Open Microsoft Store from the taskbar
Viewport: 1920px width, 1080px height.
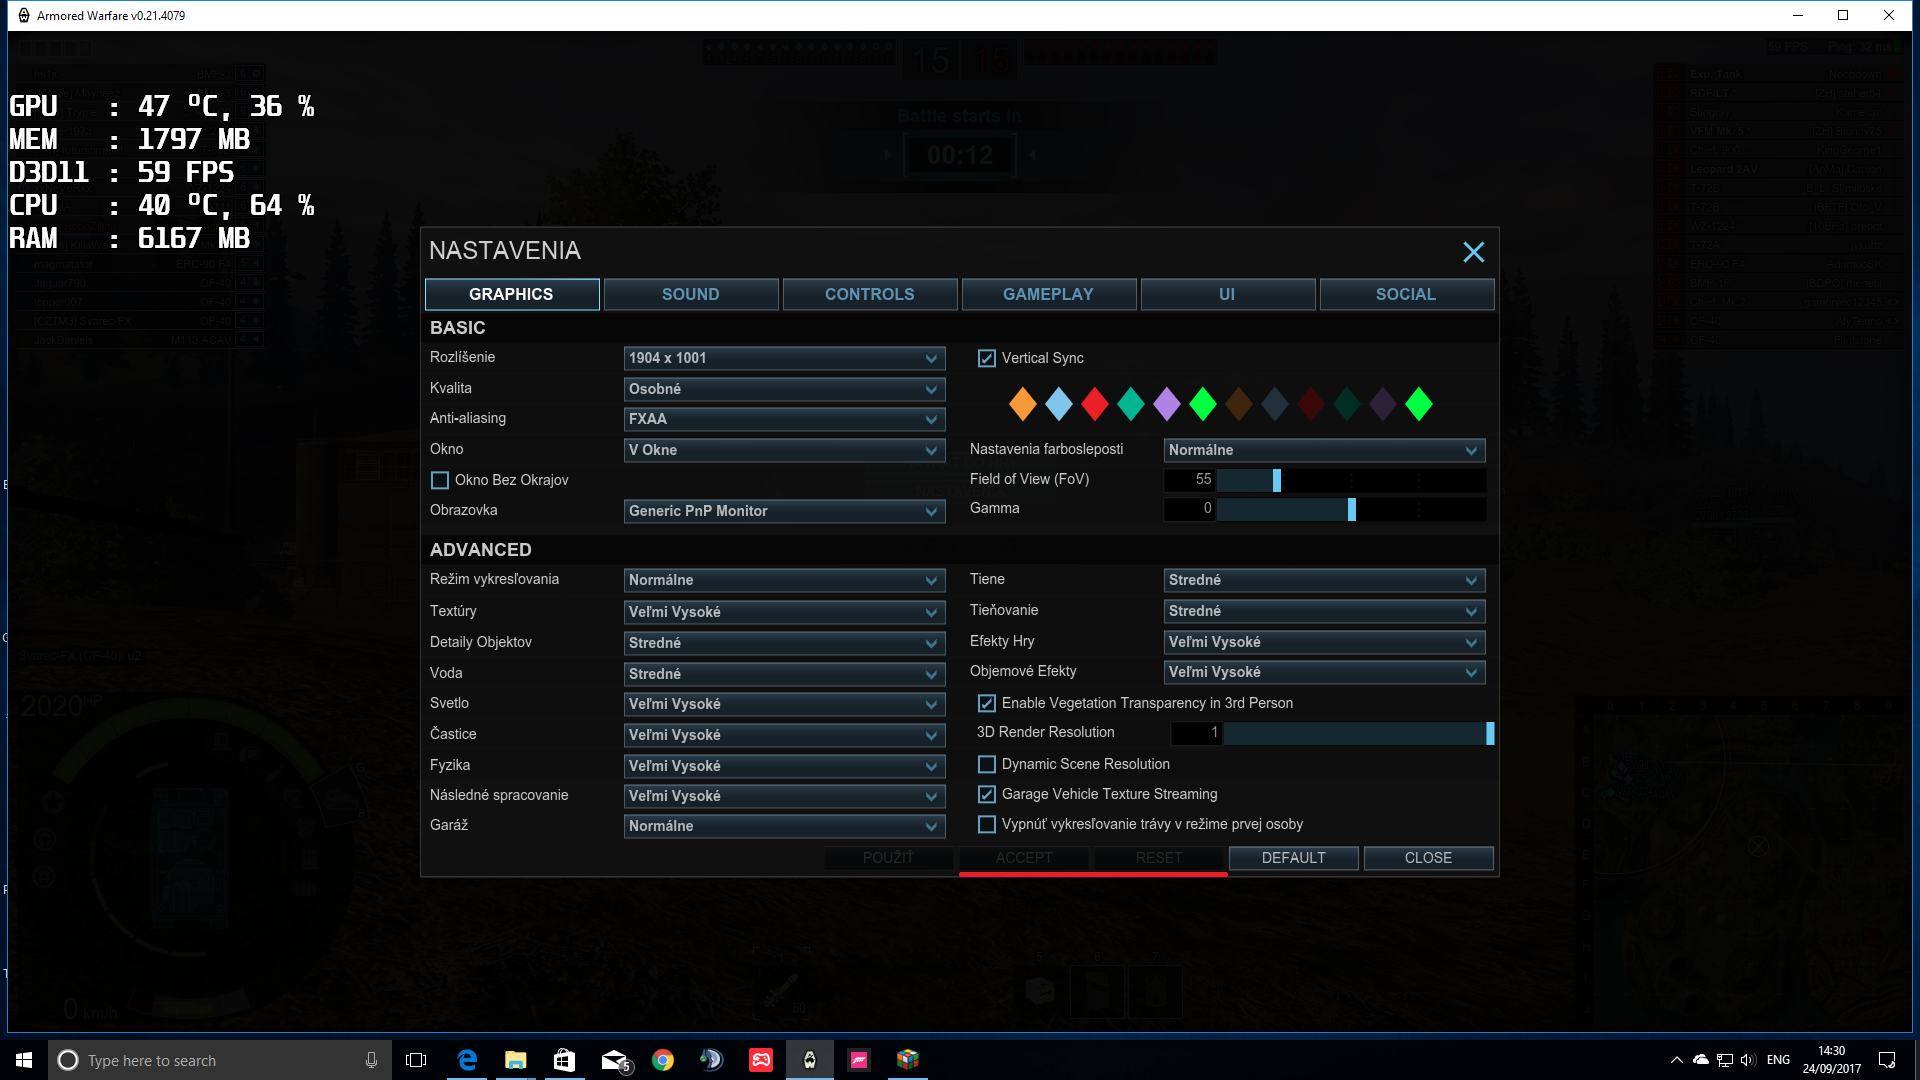[564, 1060]
